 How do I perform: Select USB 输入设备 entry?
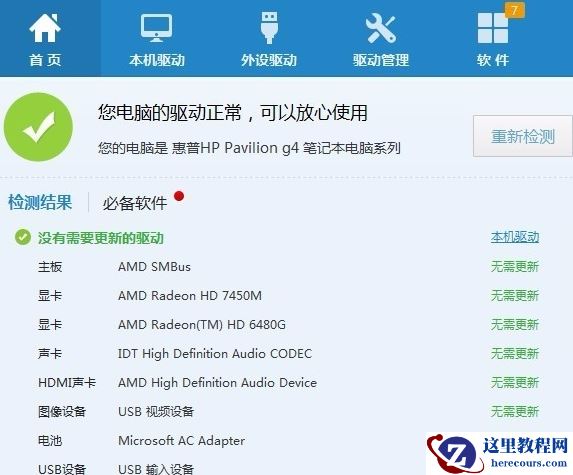(156, 469)
